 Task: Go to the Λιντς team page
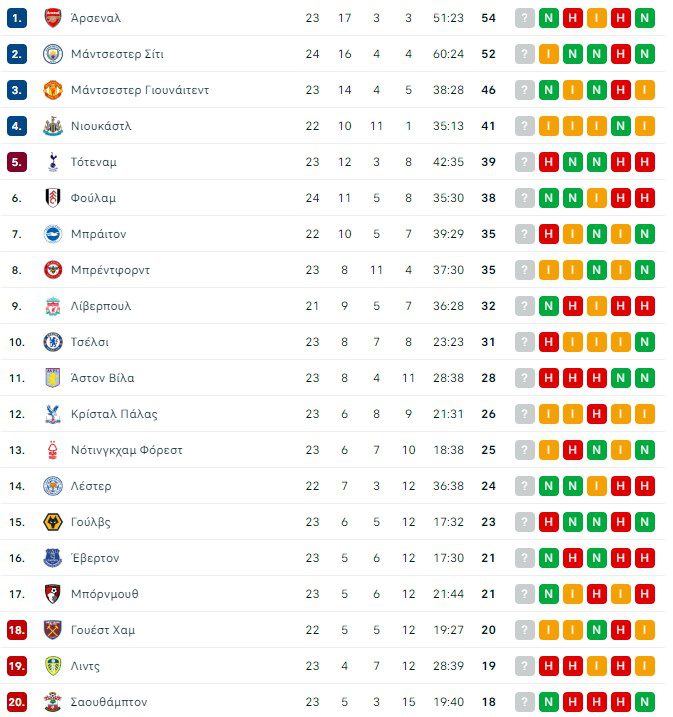point(85,666)
